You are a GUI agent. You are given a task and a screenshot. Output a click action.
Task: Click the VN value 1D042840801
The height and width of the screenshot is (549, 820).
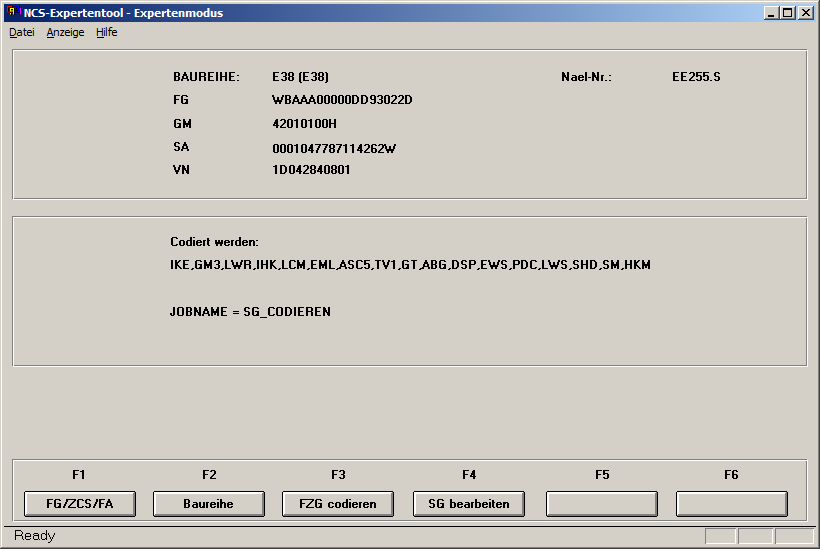tap(311, 170)
